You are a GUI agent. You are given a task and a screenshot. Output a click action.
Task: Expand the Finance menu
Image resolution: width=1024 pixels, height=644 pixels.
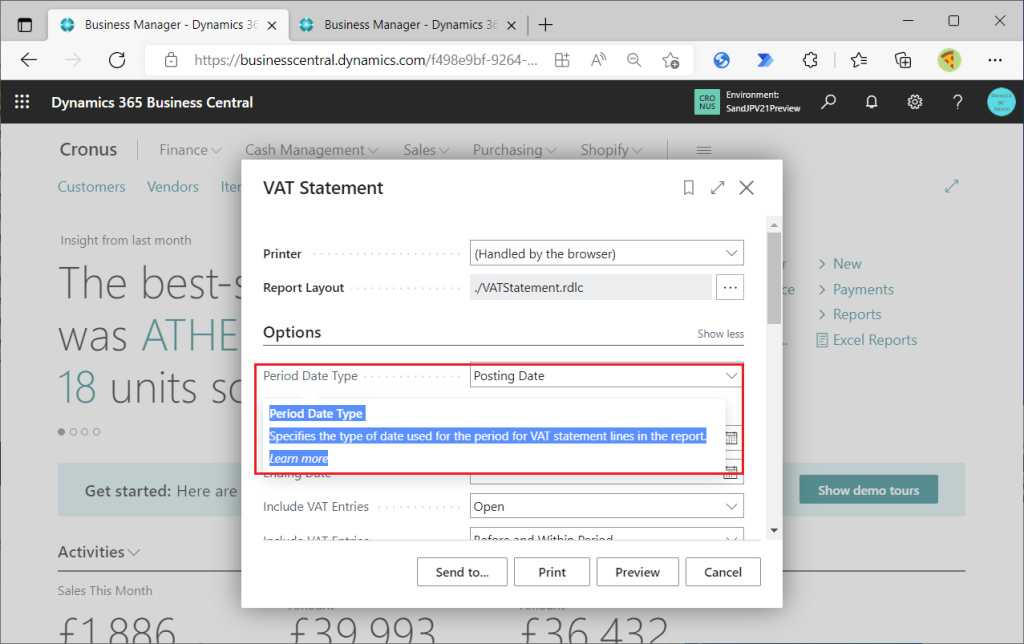tap(190, 150)
